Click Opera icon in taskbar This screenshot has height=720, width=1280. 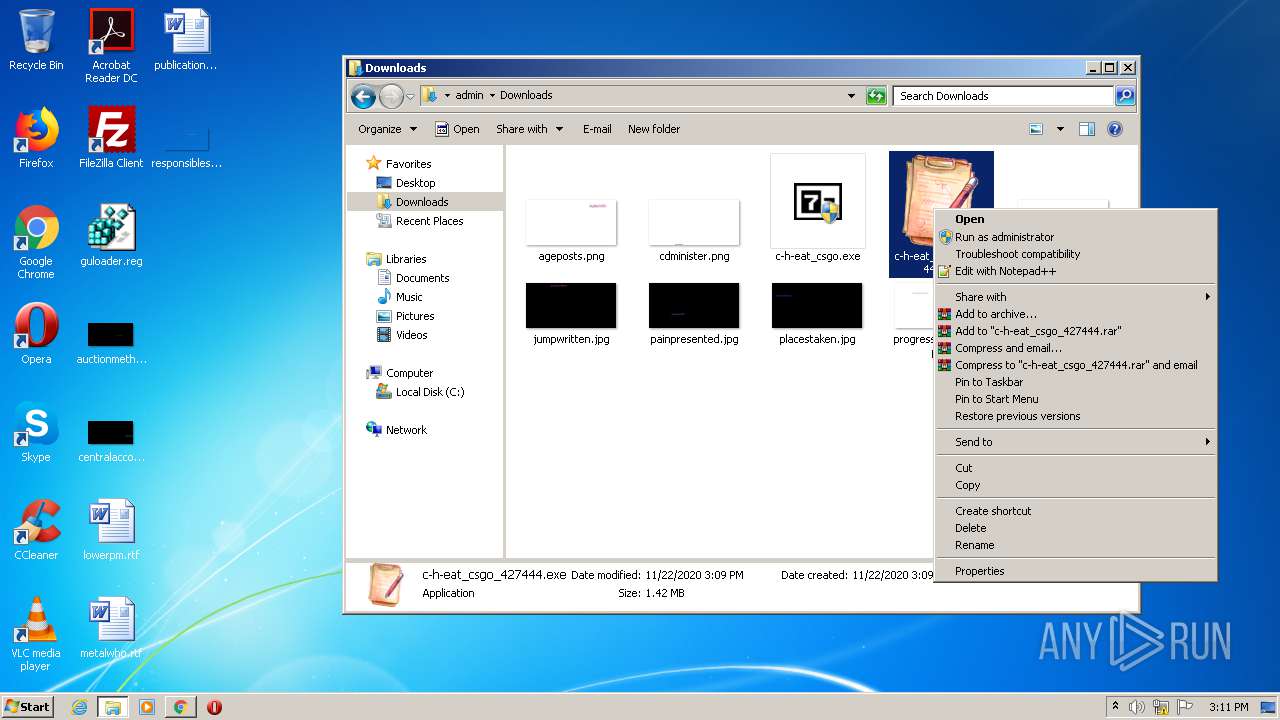click(x=214, y=707)
